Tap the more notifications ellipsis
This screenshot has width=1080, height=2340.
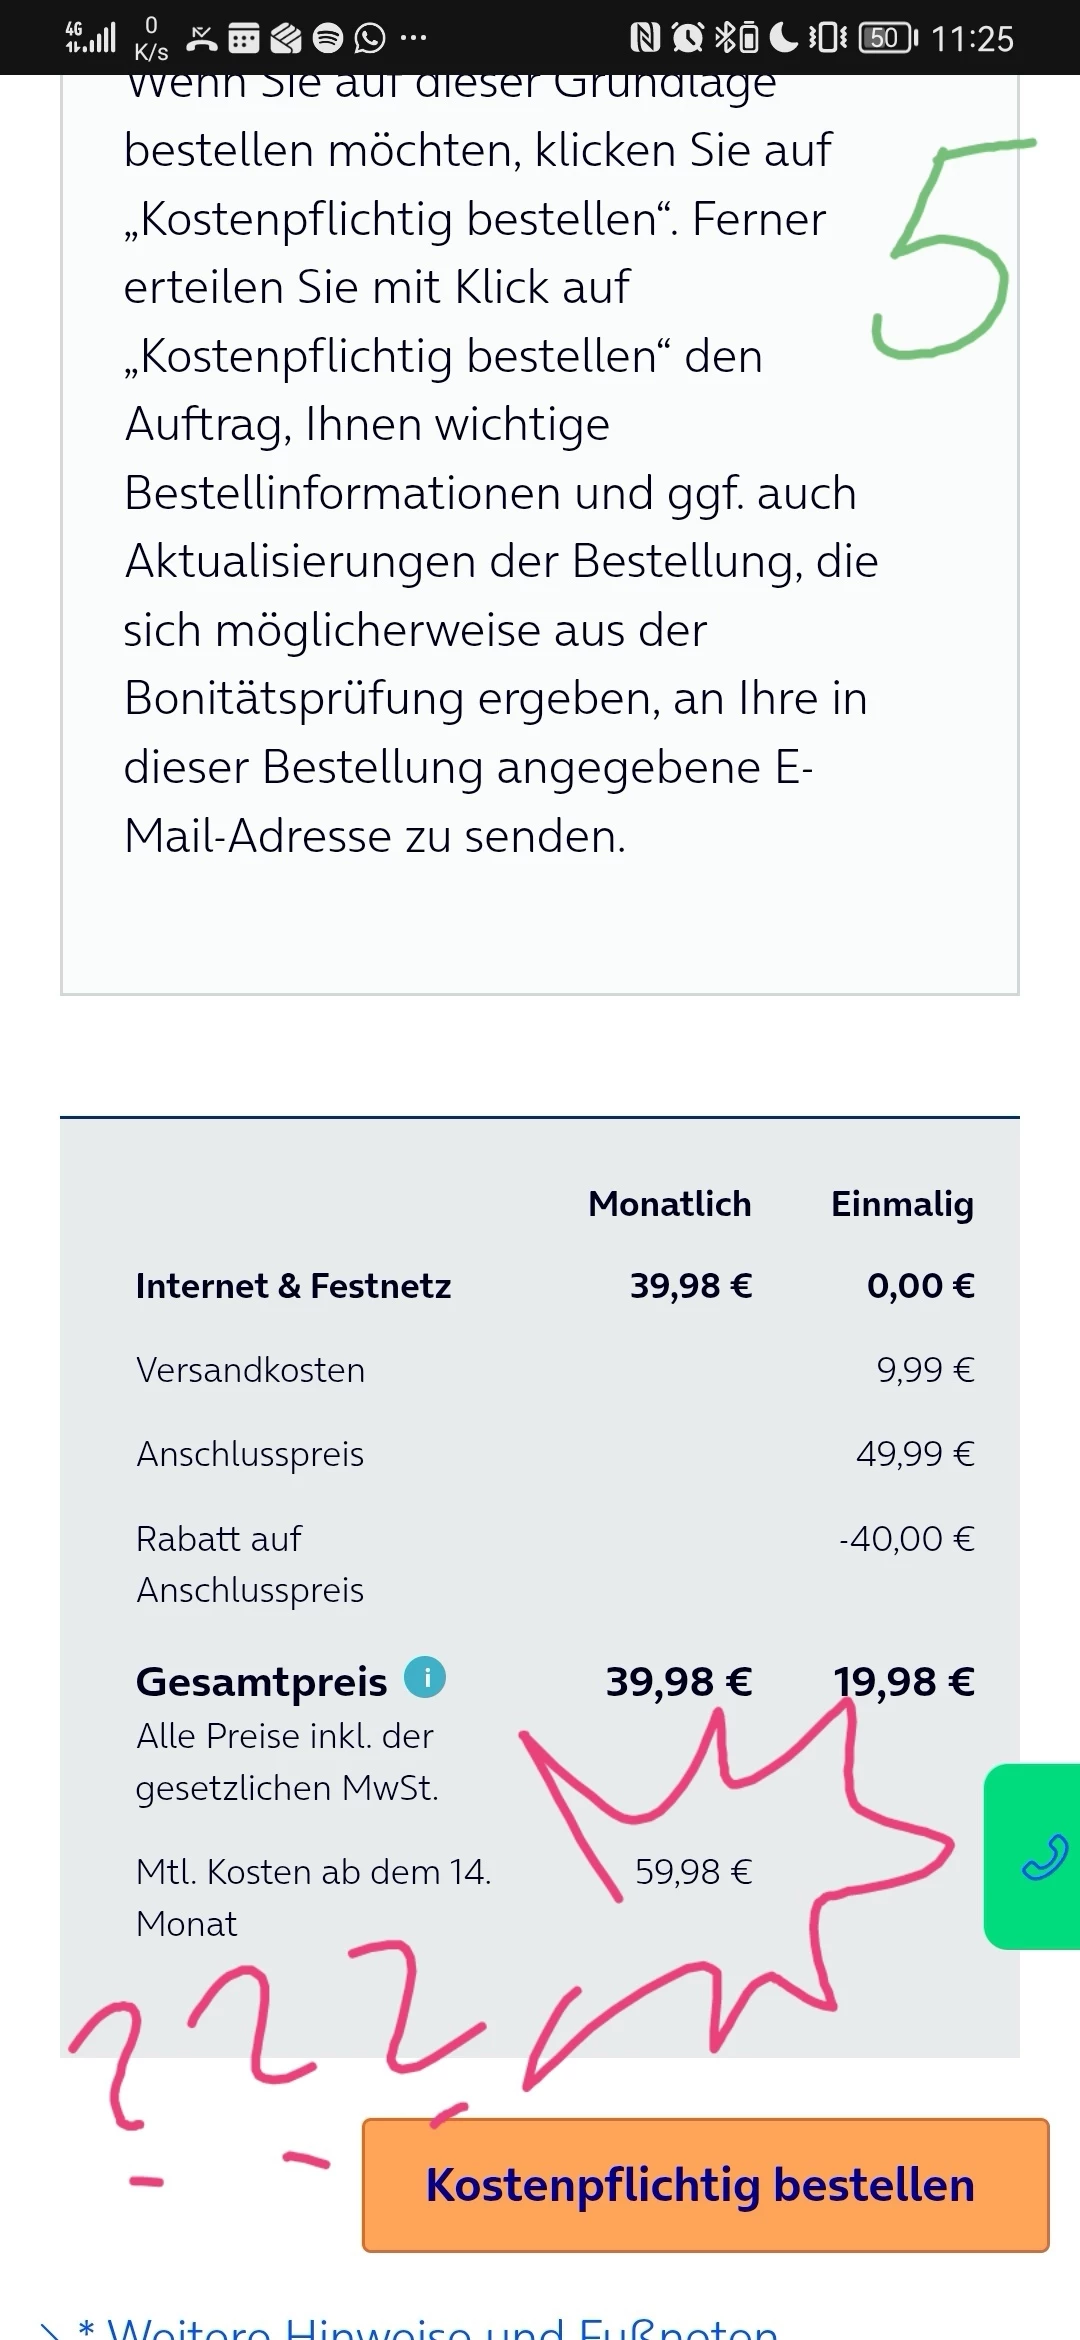[413, 39]
